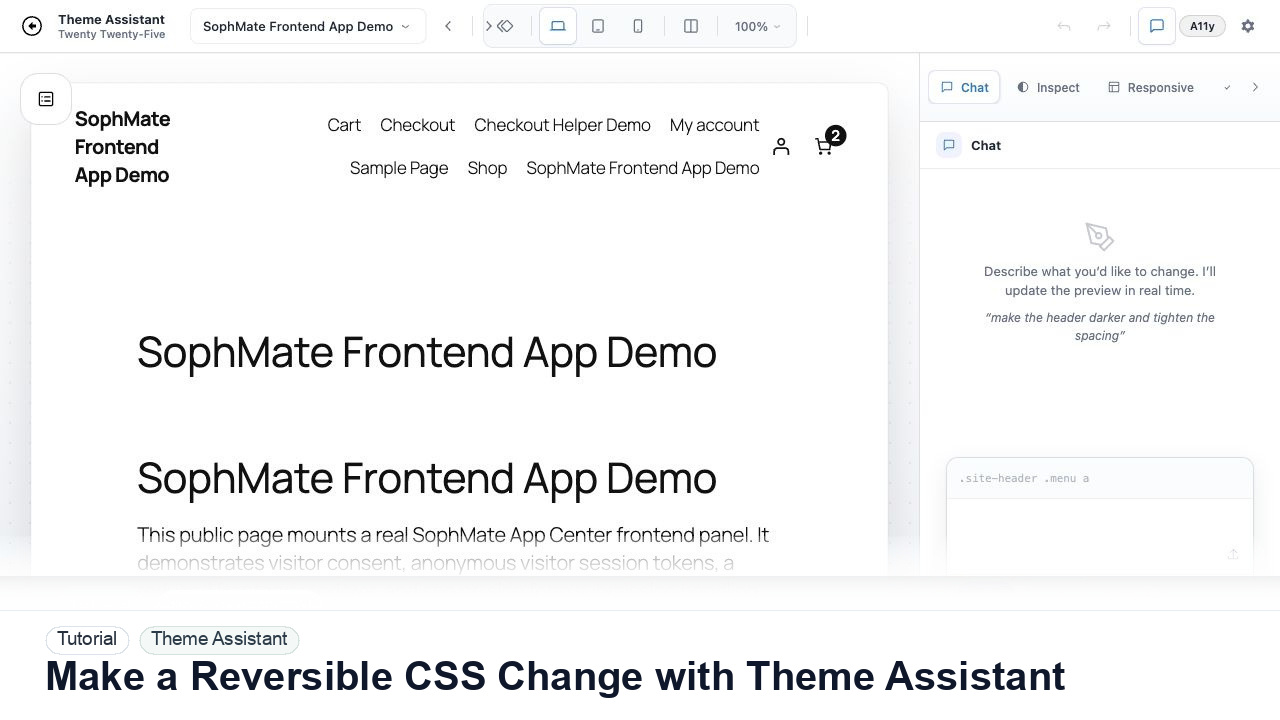Click the small checkmark tab icon

[x=1227, y=87]
